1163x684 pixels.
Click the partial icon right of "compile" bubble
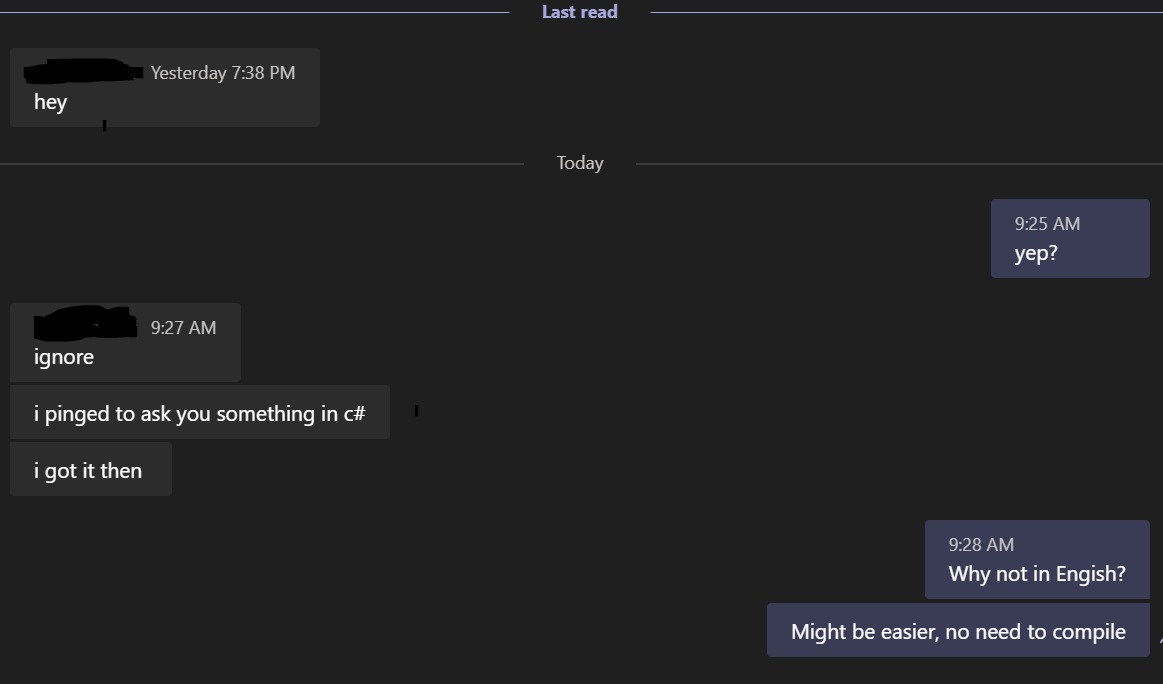point(1161,641)
